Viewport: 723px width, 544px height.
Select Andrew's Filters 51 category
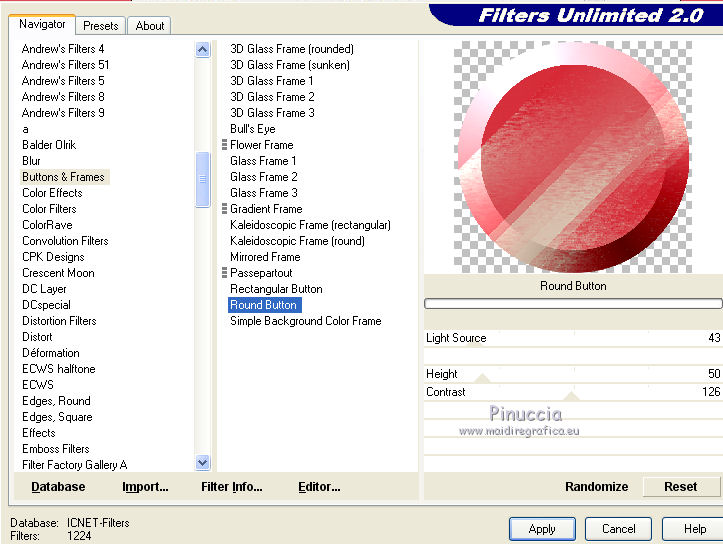coord(65,65)
